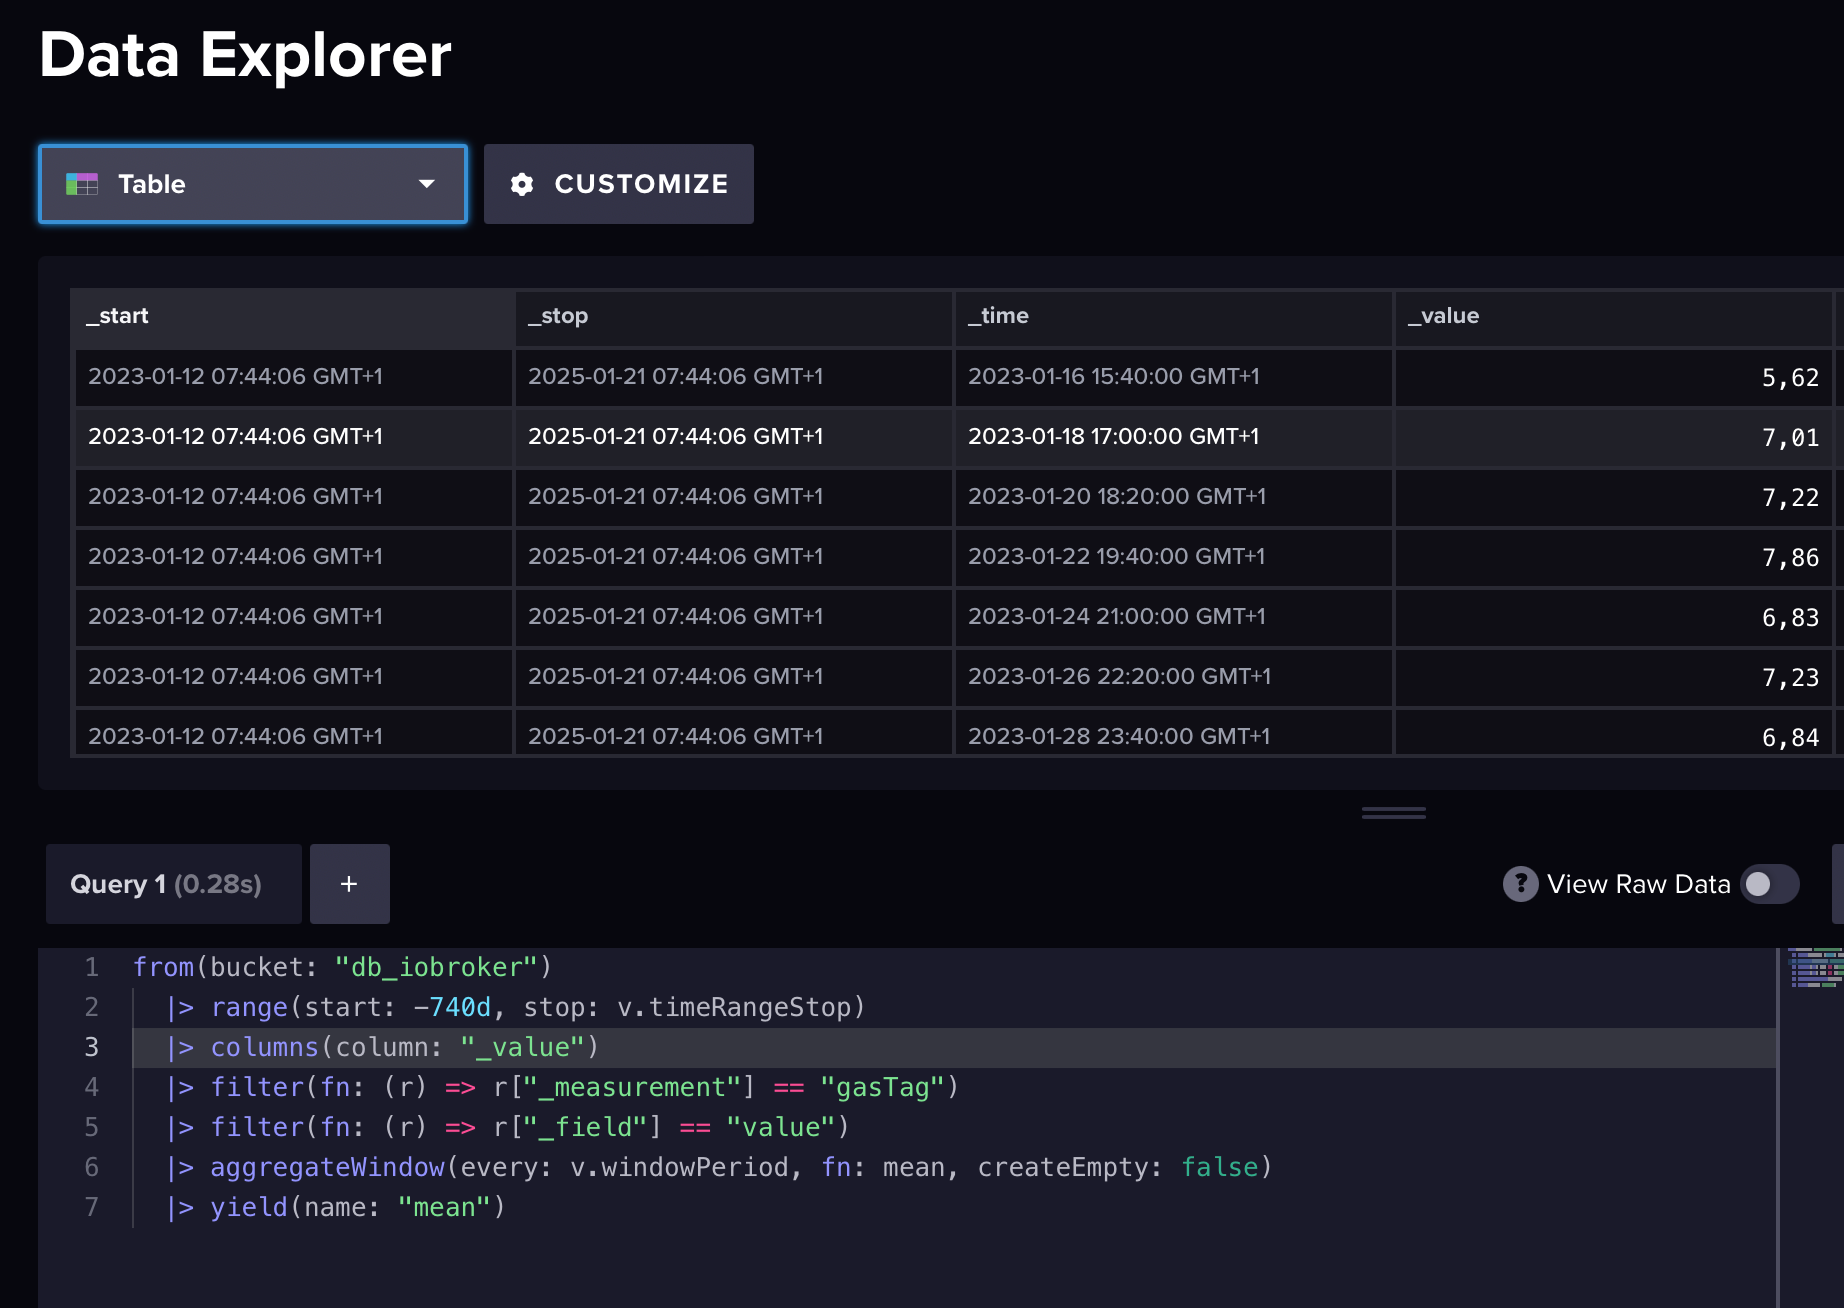The height and width of the screenshot is (1308, 1844).
Task: Click the value cell 7,22
Action: tap(1613, 497)
